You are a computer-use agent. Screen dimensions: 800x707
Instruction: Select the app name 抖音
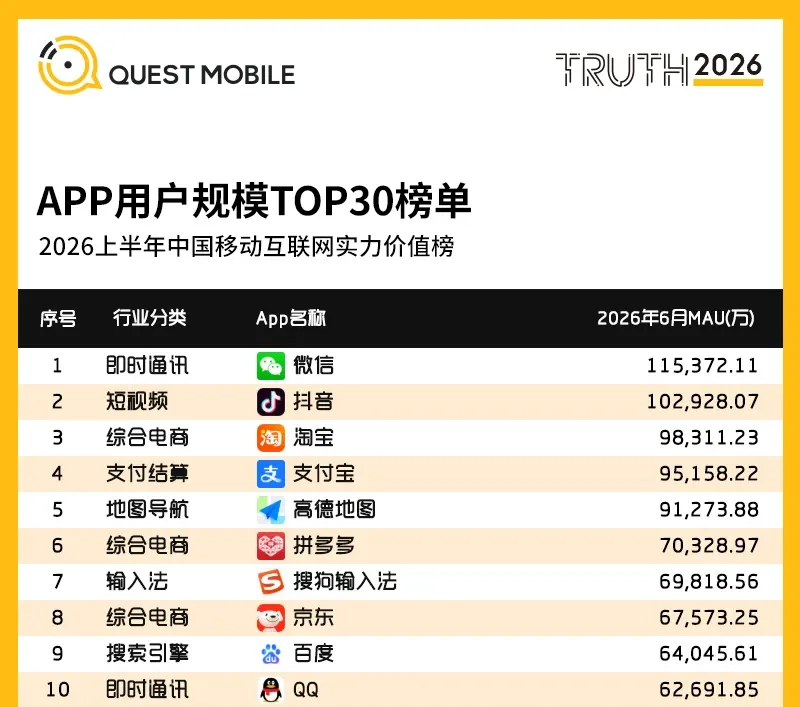[x=313, y=401]
